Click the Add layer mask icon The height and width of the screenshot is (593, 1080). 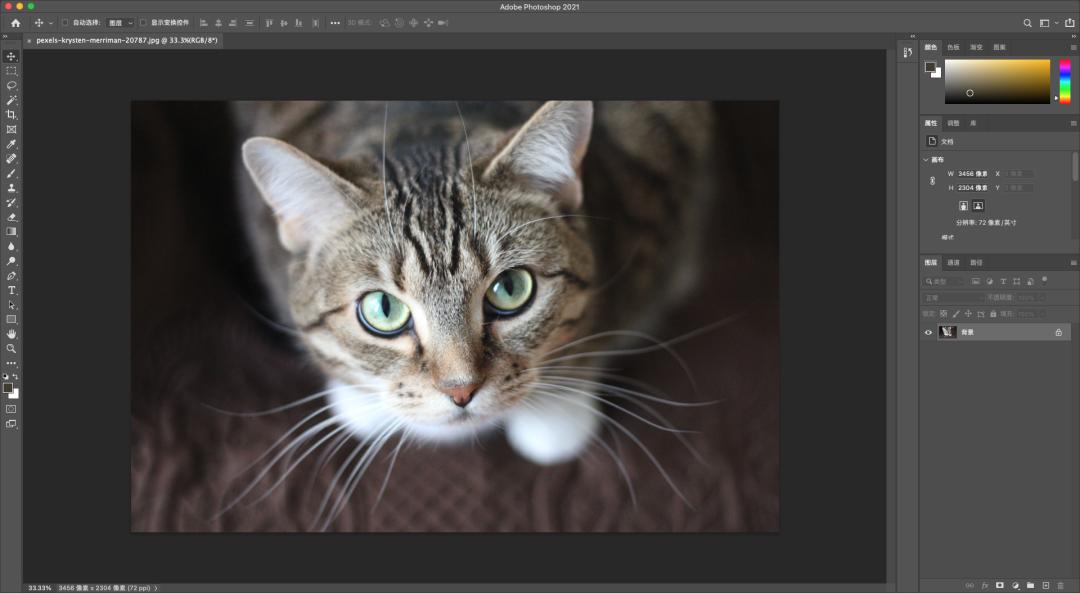coord(997,584)
